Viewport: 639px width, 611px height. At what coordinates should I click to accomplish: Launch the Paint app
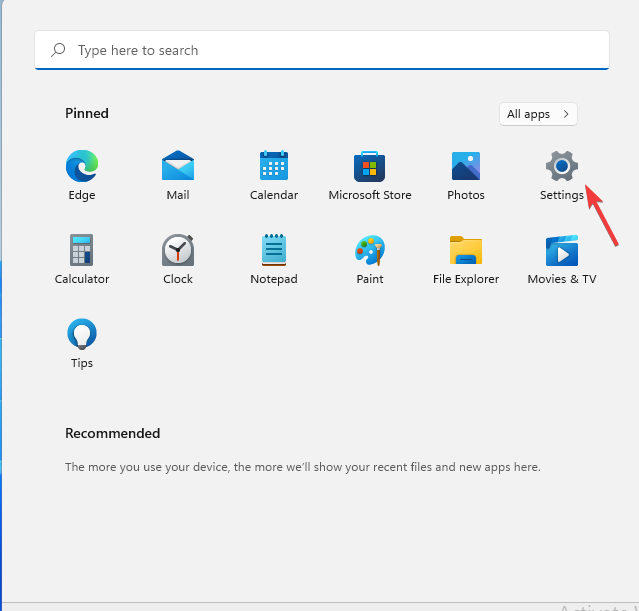(370, 250)
